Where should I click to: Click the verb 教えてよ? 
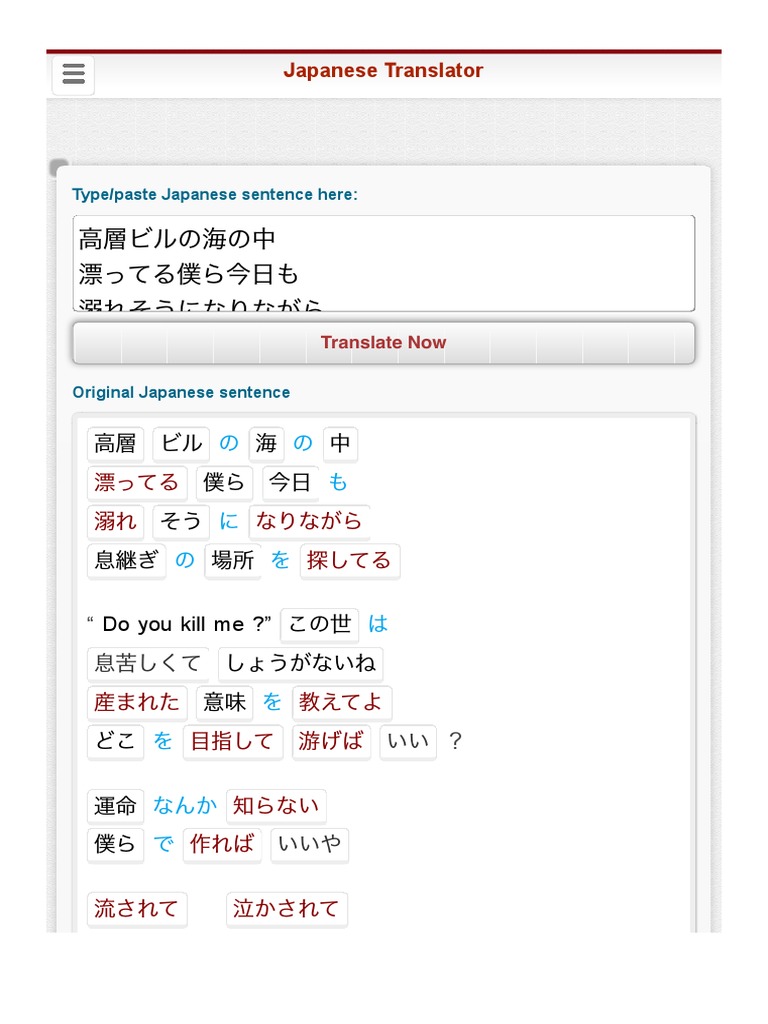(342, 702)
